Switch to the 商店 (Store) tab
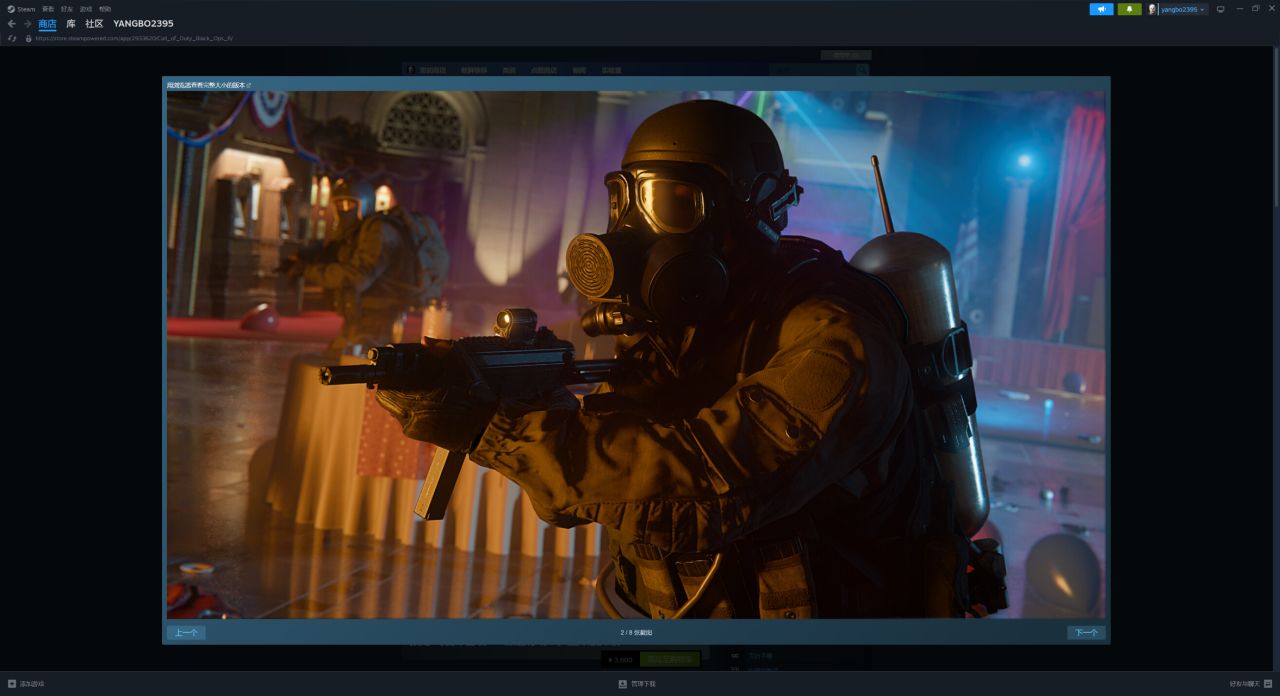Screen dimensions: 1280x696 coord(48,23)
